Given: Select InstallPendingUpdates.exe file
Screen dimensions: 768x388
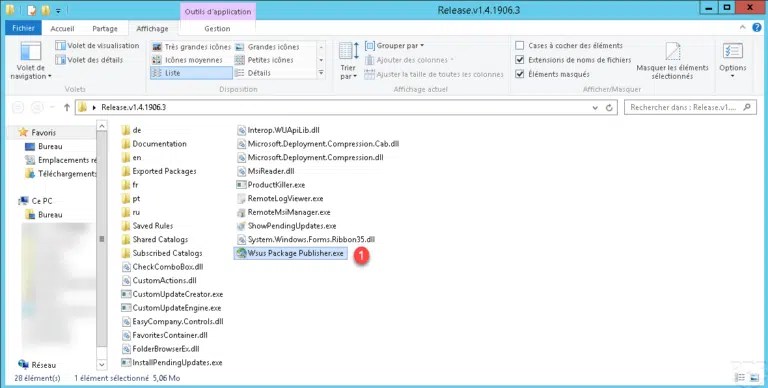Looking at the screenshot, I should [x=171, y=363].
